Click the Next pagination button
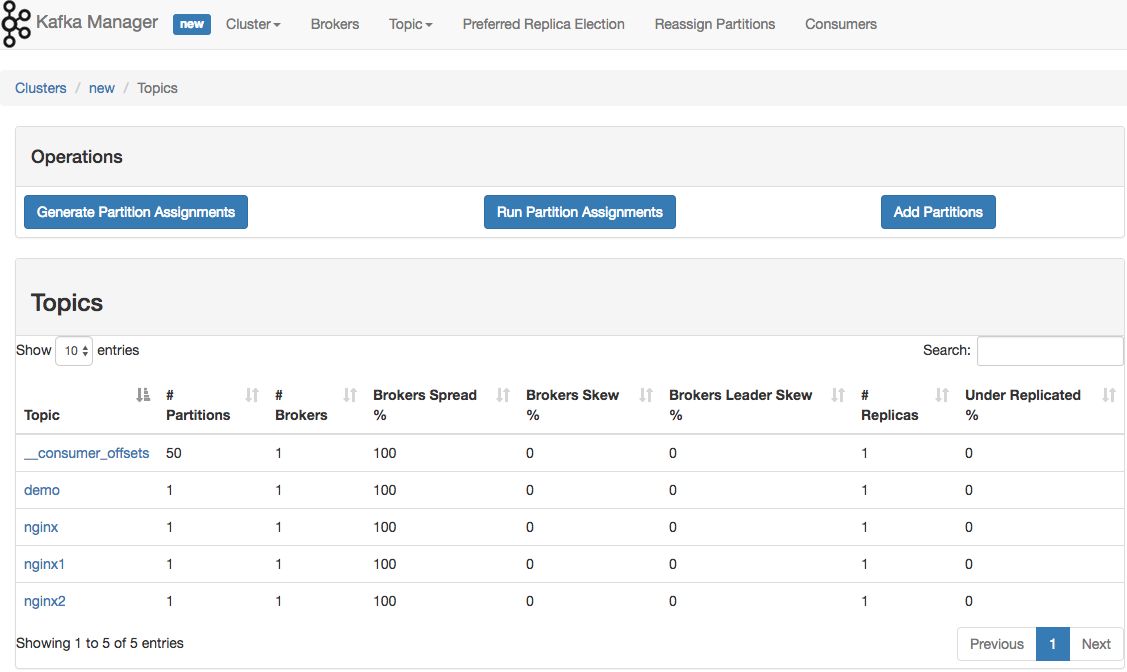 (x=1096, y=644)
